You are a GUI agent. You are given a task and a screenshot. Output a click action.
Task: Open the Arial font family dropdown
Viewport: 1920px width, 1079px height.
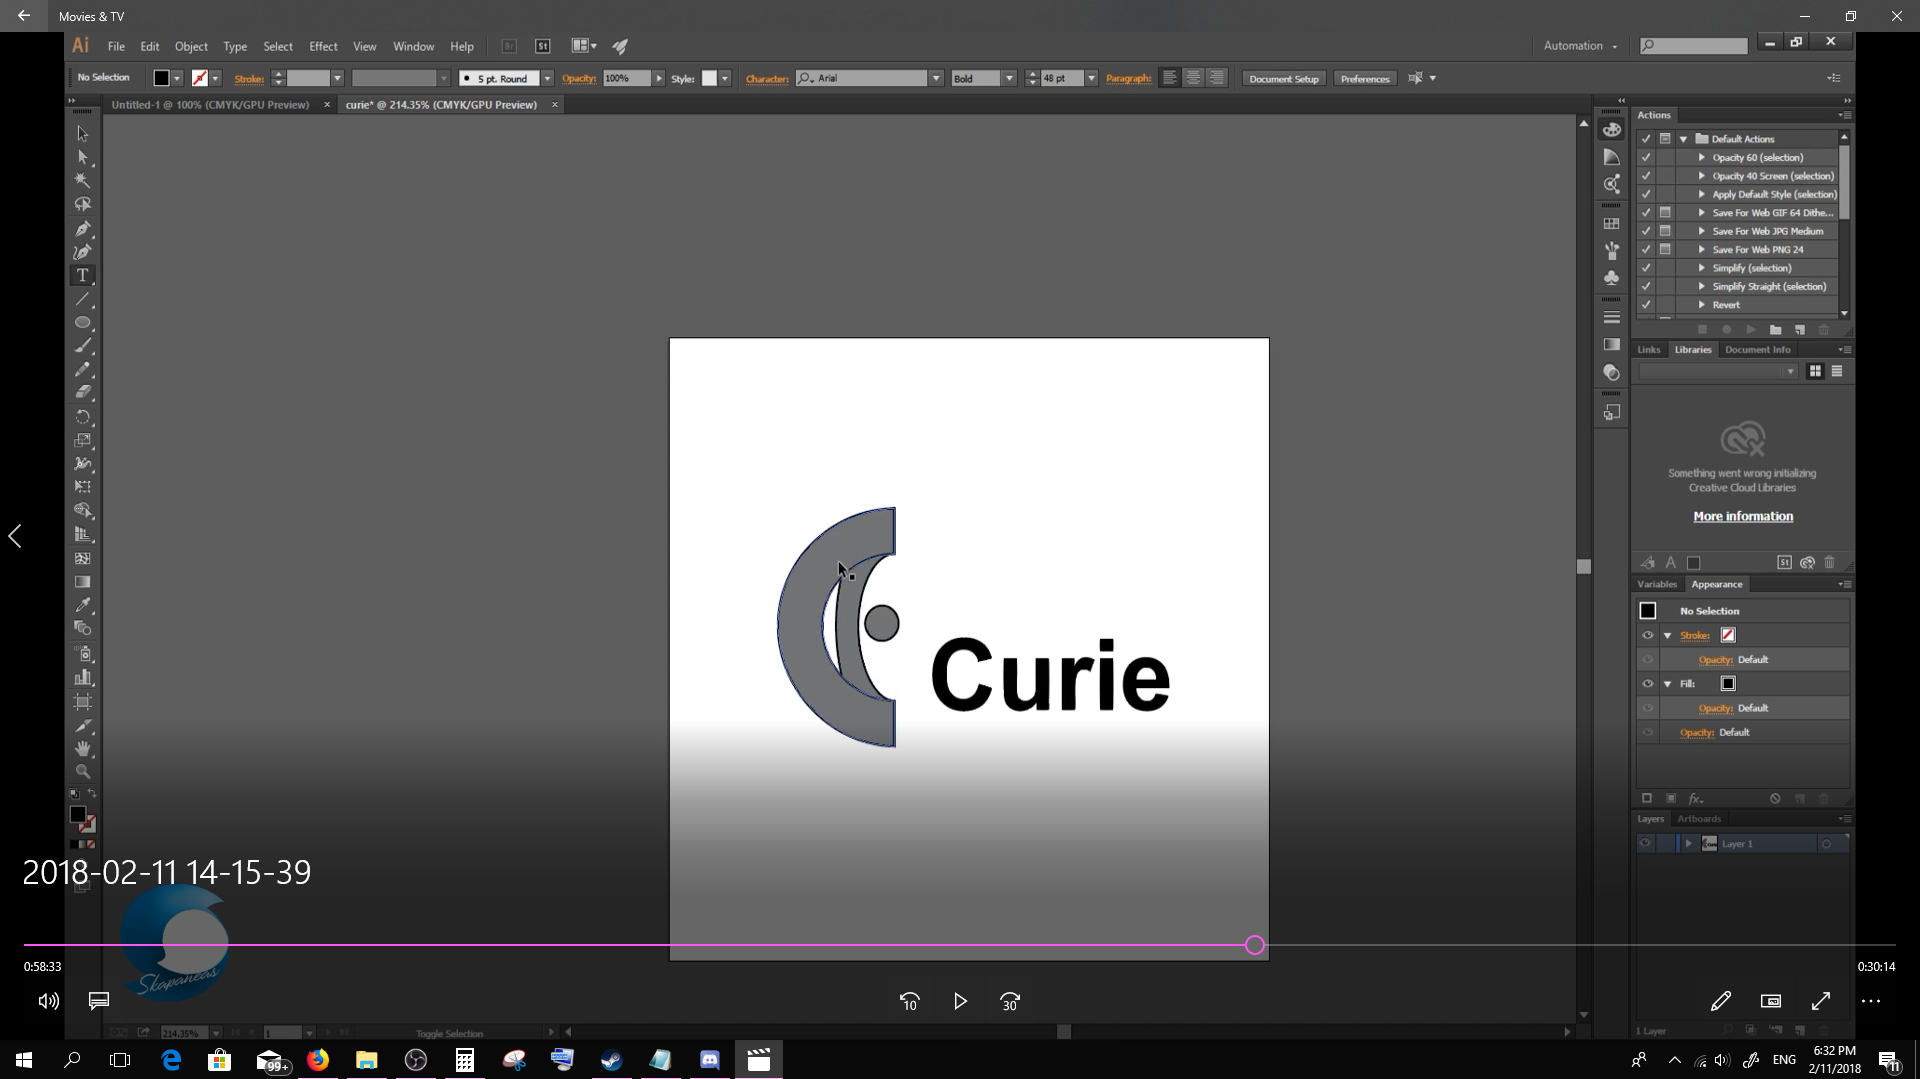tap(937, 78)
